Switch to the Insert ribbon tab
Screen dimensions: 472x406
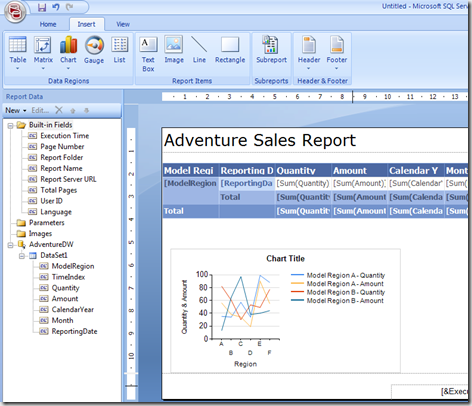[86, 24]
